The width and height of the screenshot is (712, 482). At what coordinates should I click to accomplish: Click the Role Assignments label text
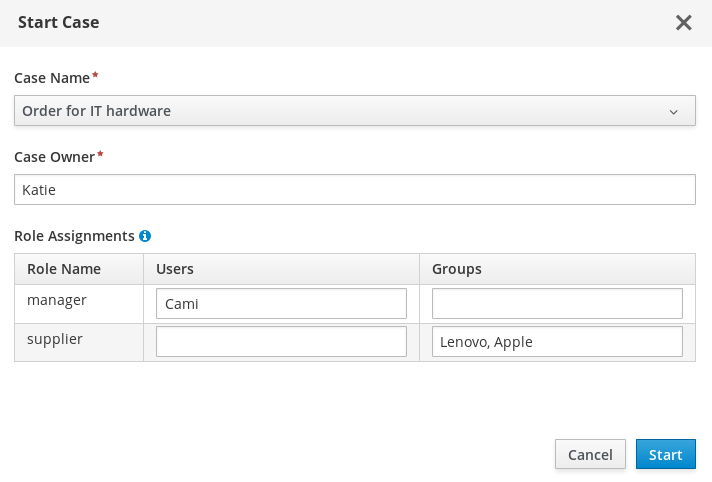click(74, 236)
